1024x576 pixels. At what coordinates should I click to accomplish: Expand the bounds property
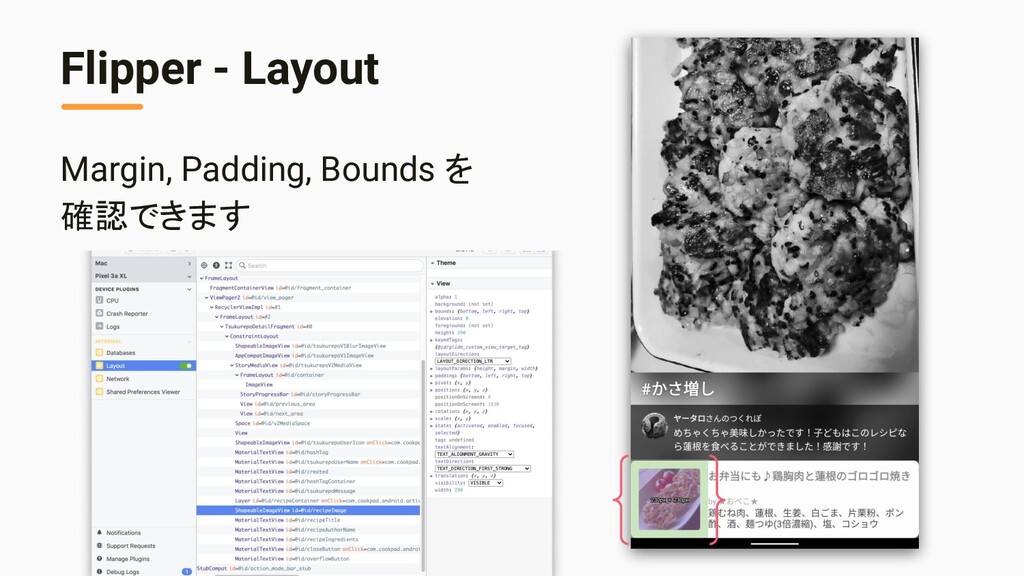[432, 312]
